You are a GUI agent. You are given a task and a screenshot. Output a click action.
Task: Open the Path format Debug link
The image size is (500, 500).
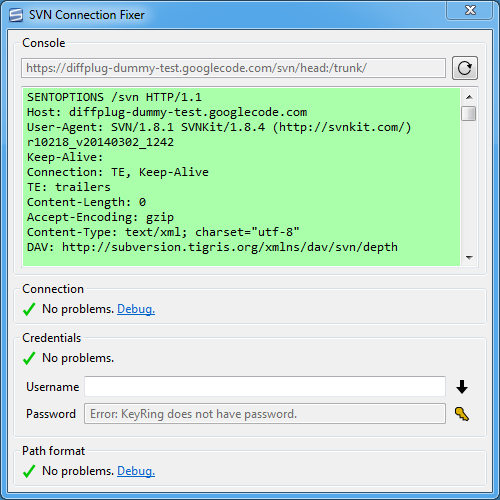click(x=136, y=471)
